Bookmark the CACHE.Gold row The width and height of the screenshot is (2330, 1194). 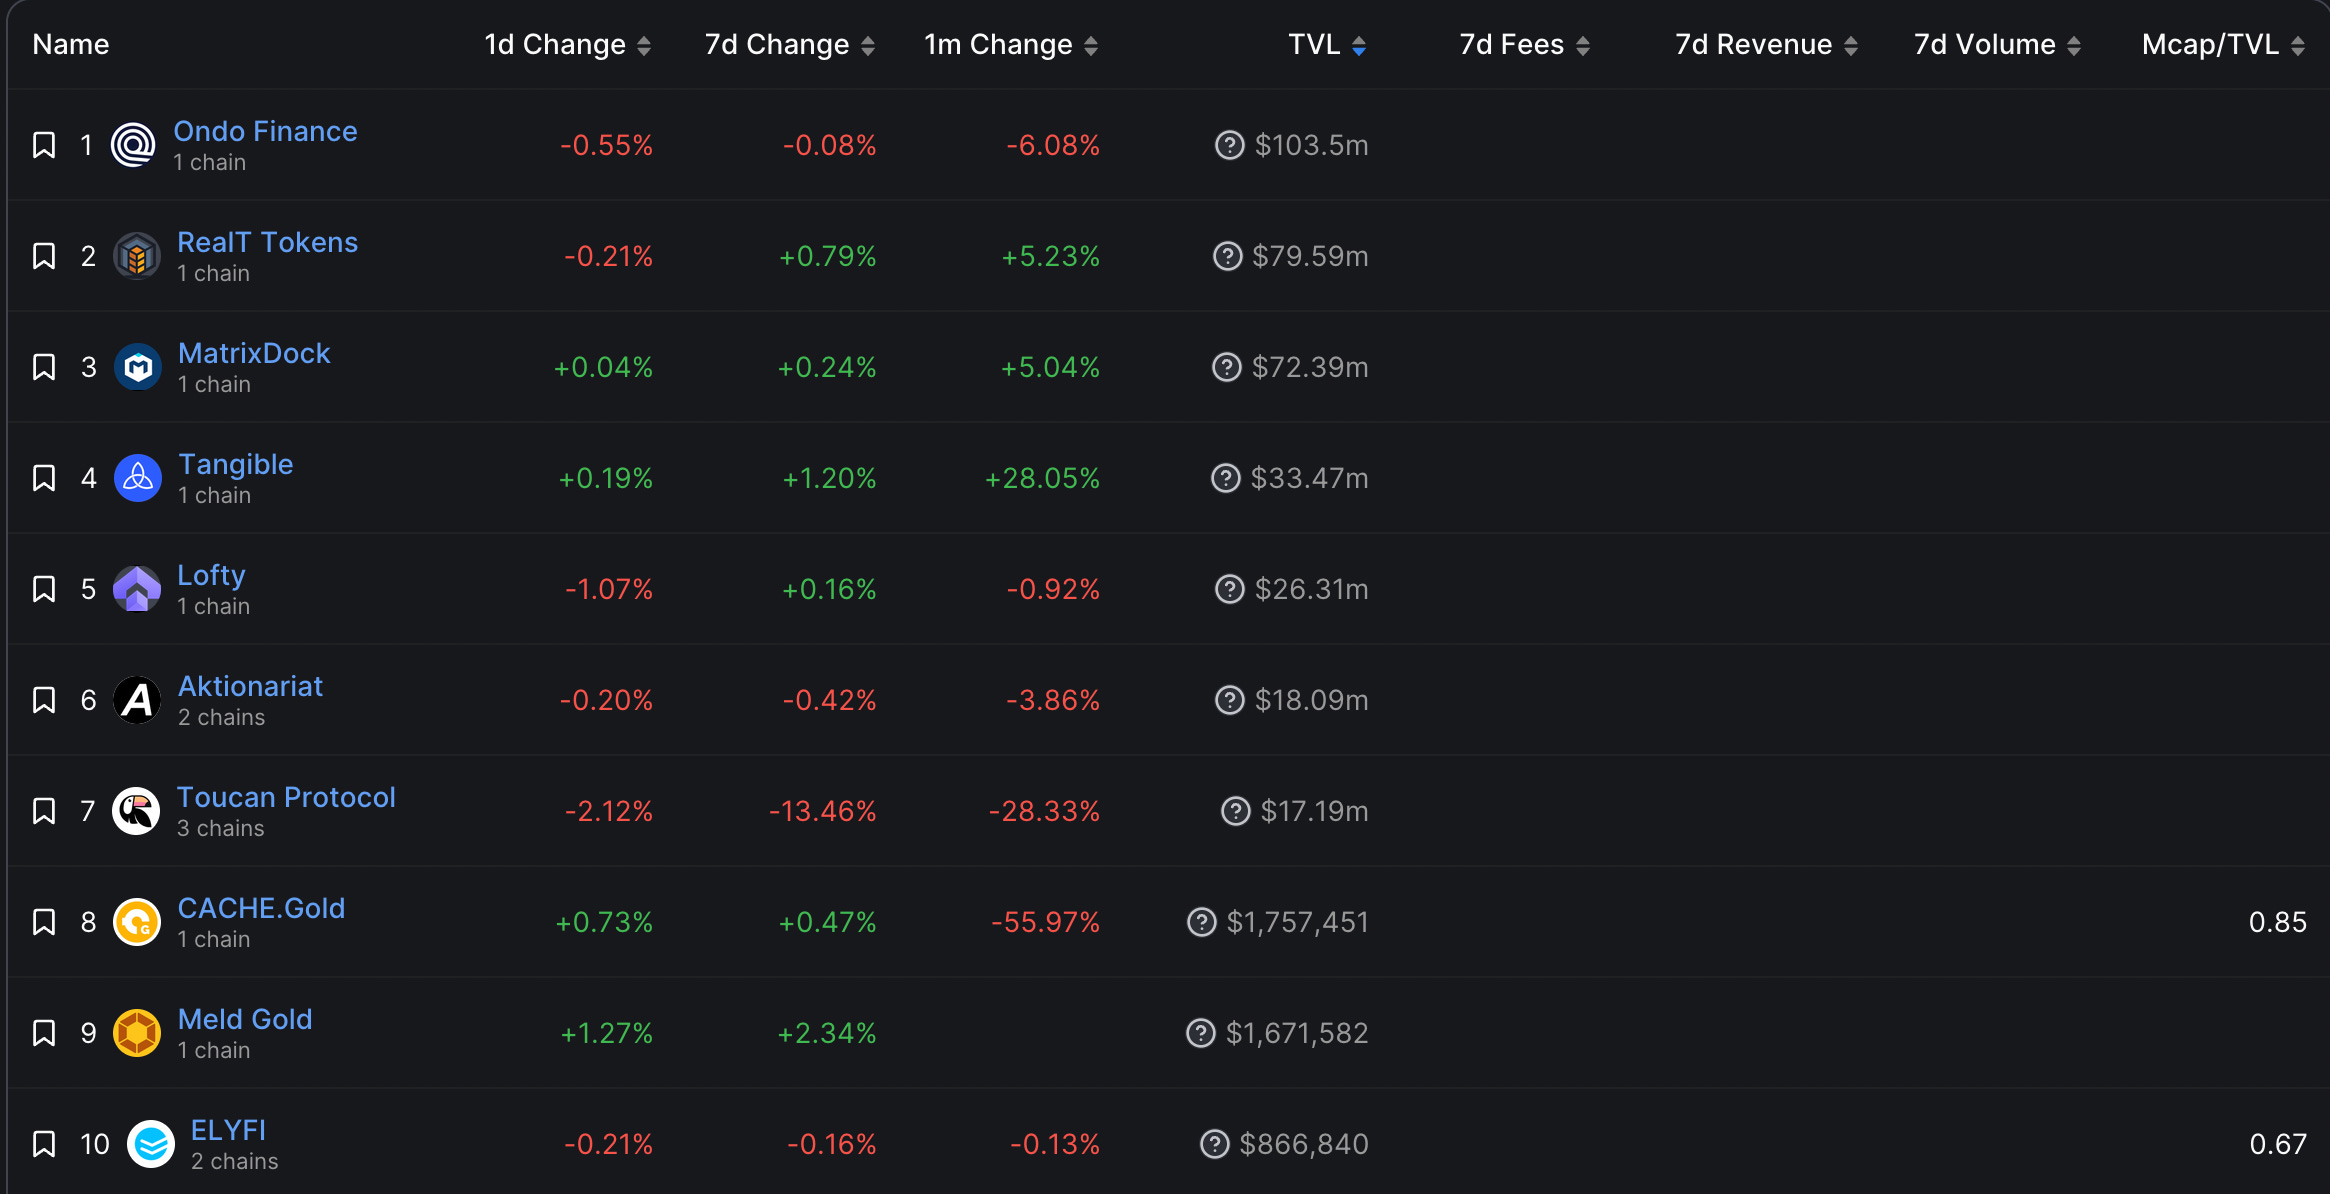(44, 922)
